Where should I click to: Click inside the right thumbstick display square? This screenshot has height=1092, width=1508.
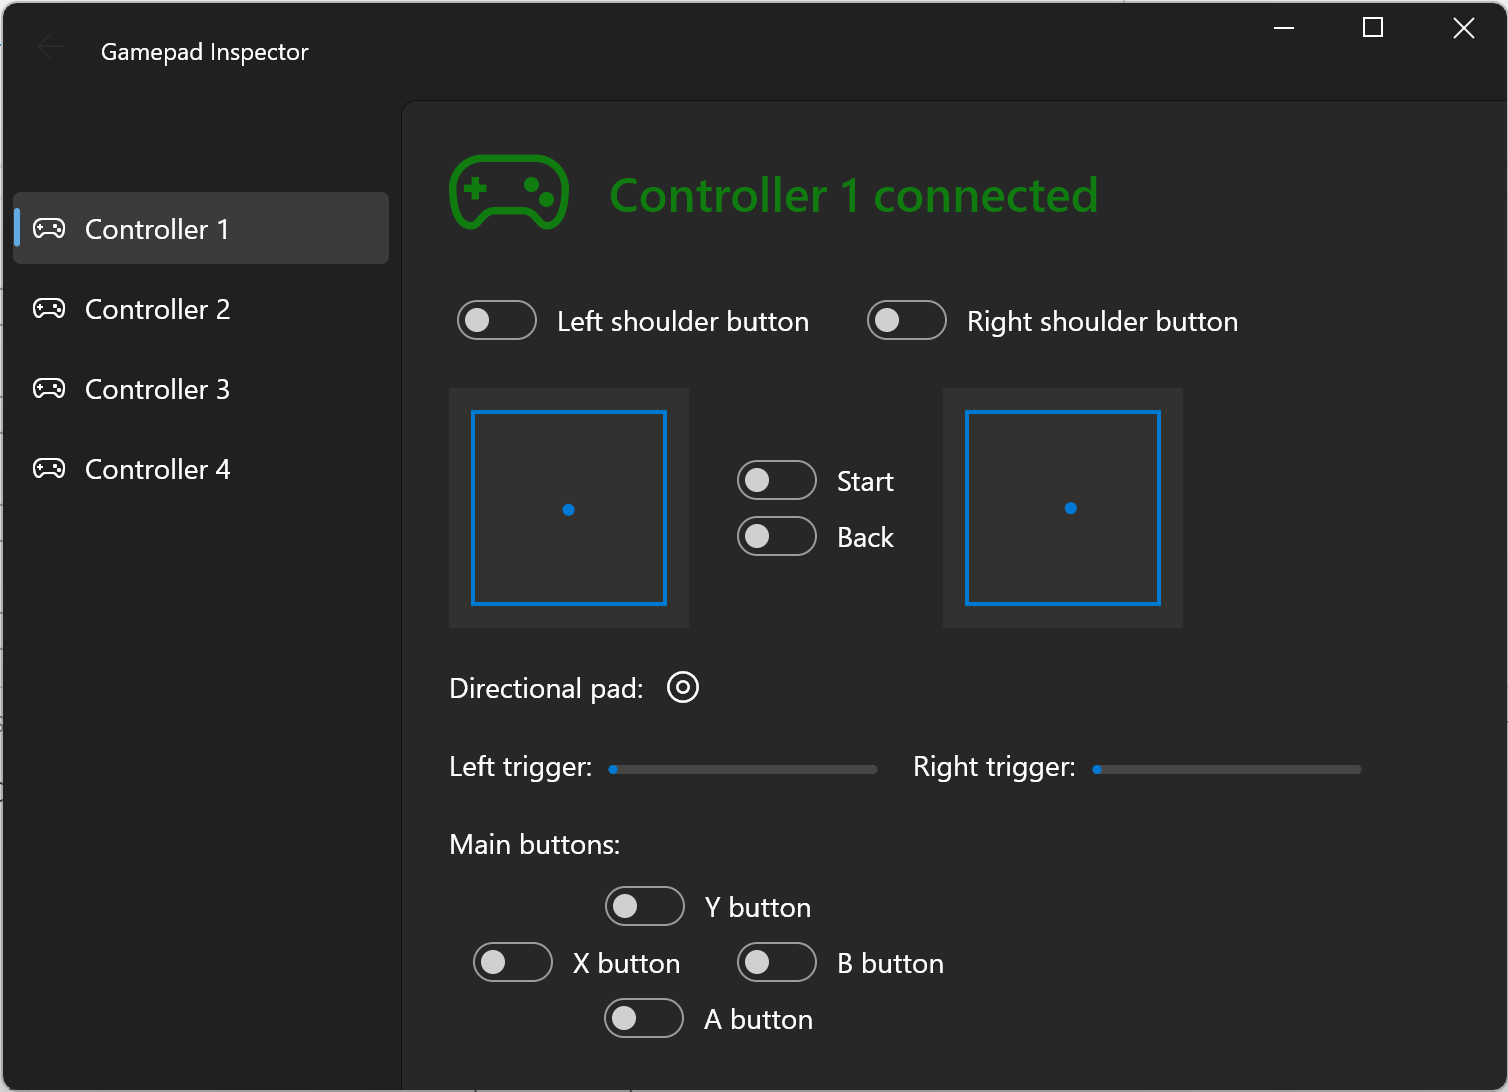tap(1062, 508)
